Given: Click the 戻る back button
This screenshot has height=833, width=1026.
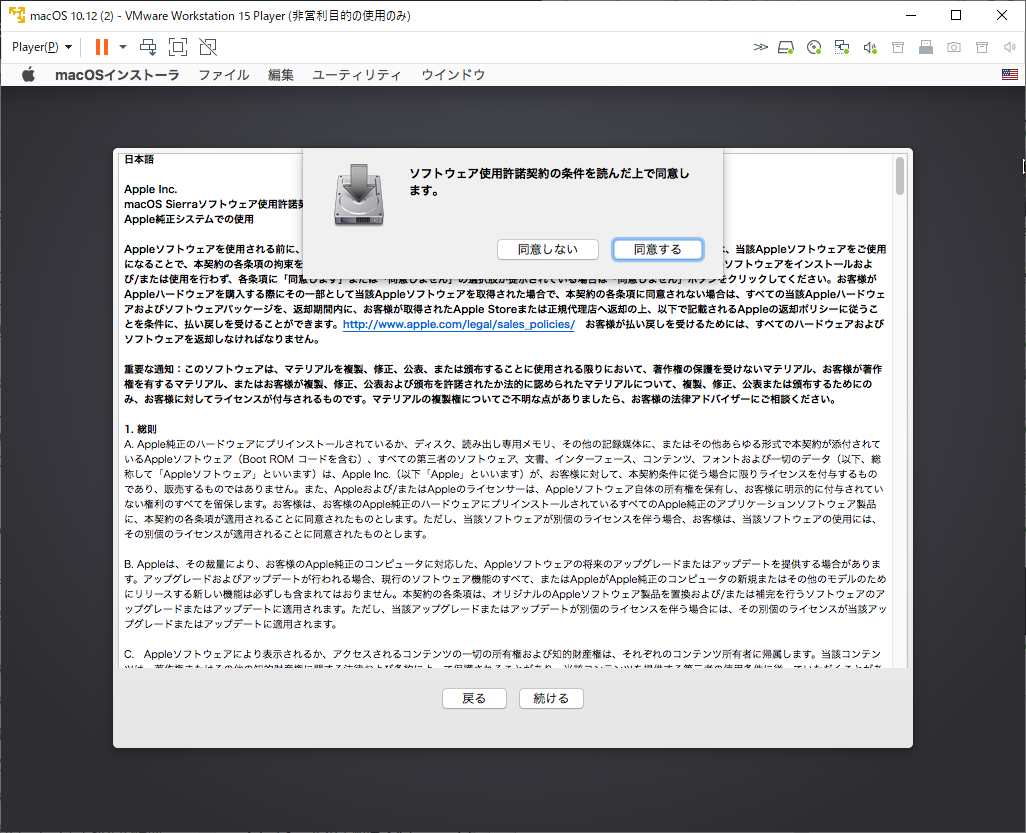Looking at the screenshot, I should pos(474,699).
